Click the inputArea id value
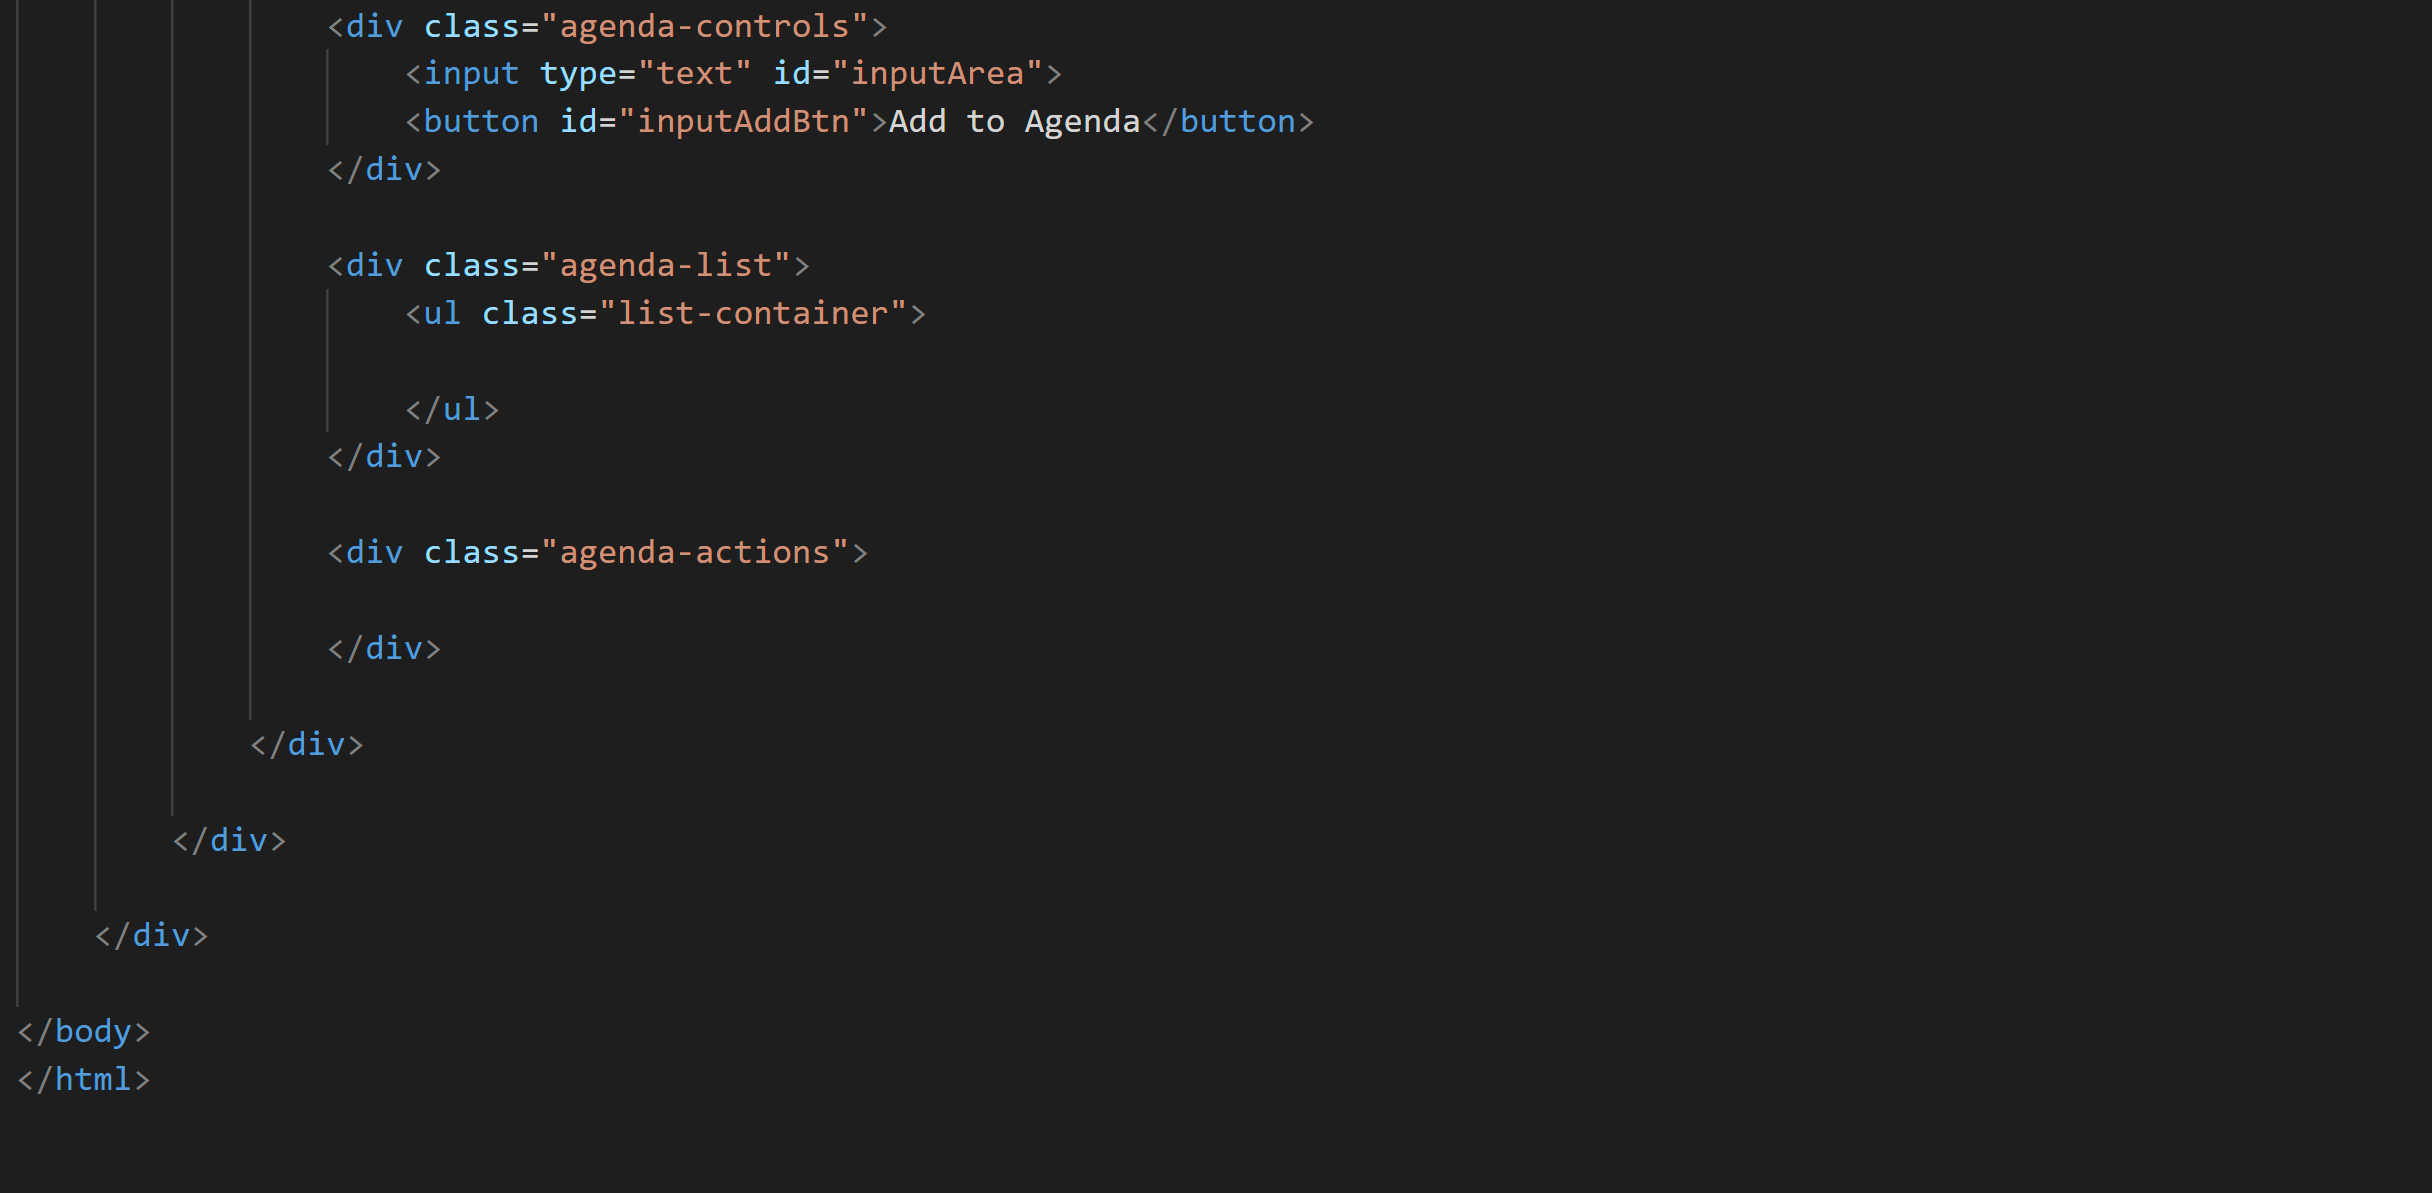The height and width of the screenshot is (1193, 2432). 937,74
